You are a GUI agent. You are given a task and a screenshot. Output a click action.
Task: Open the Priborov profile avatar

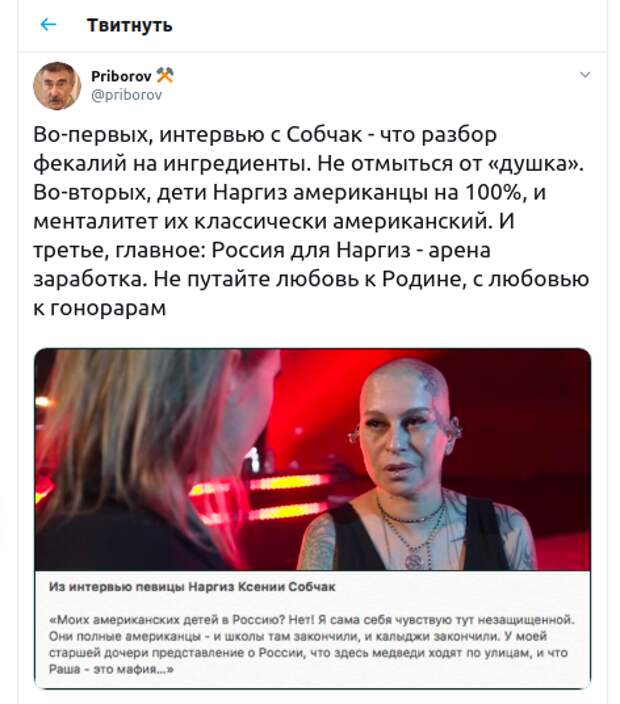pos(57,86)
